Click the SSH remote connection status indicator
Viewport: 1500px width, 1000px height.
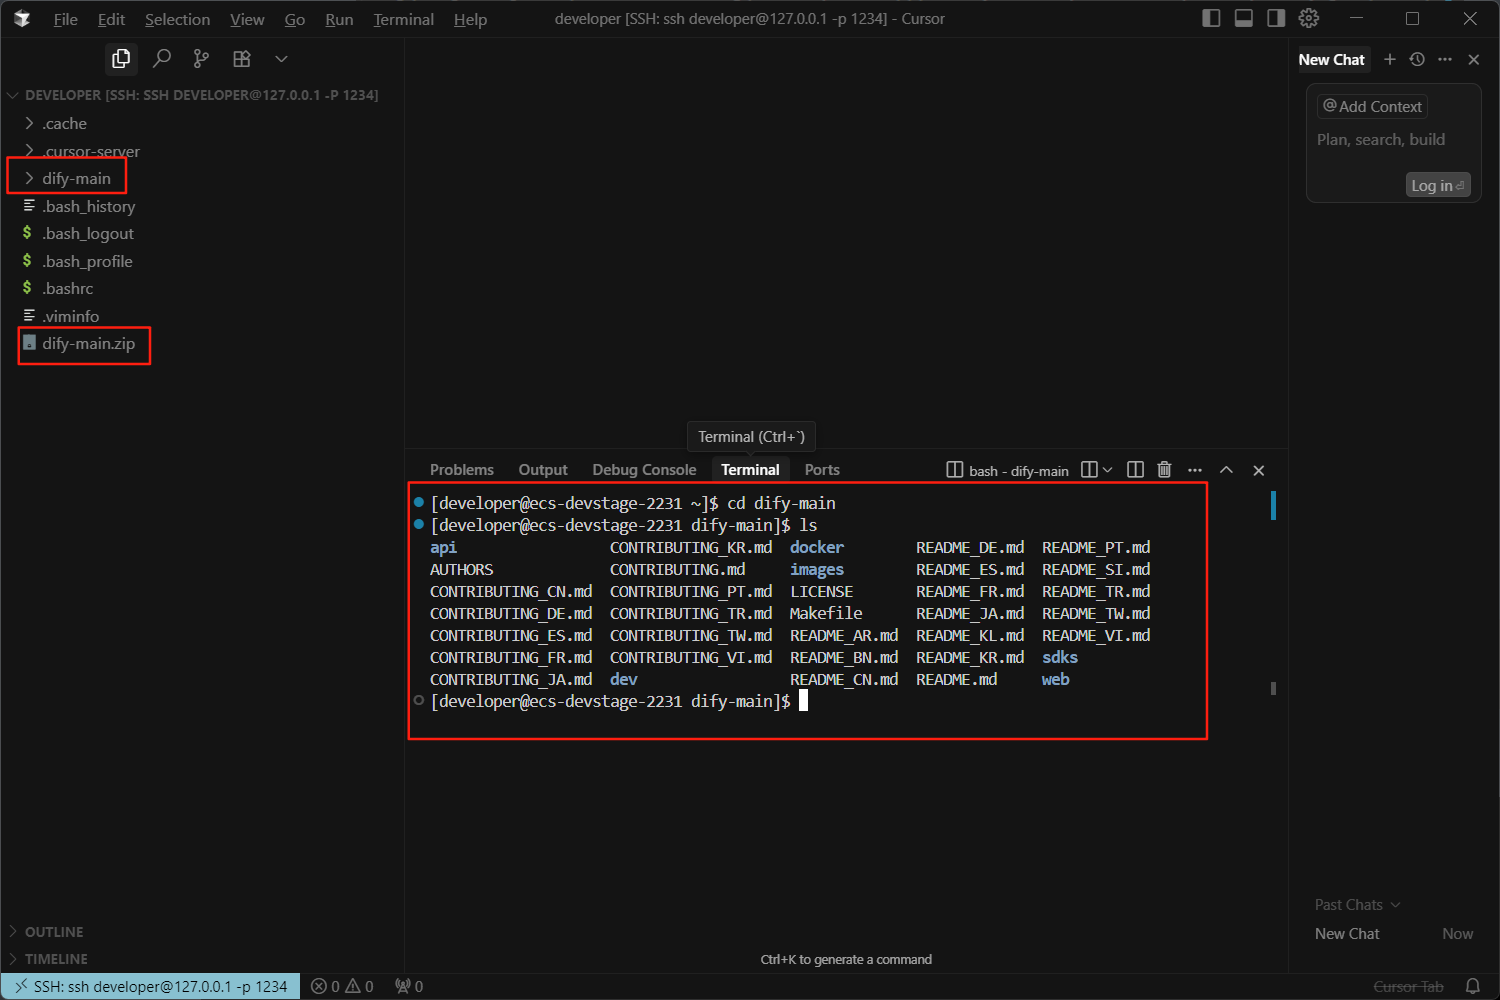click(151, 987)
